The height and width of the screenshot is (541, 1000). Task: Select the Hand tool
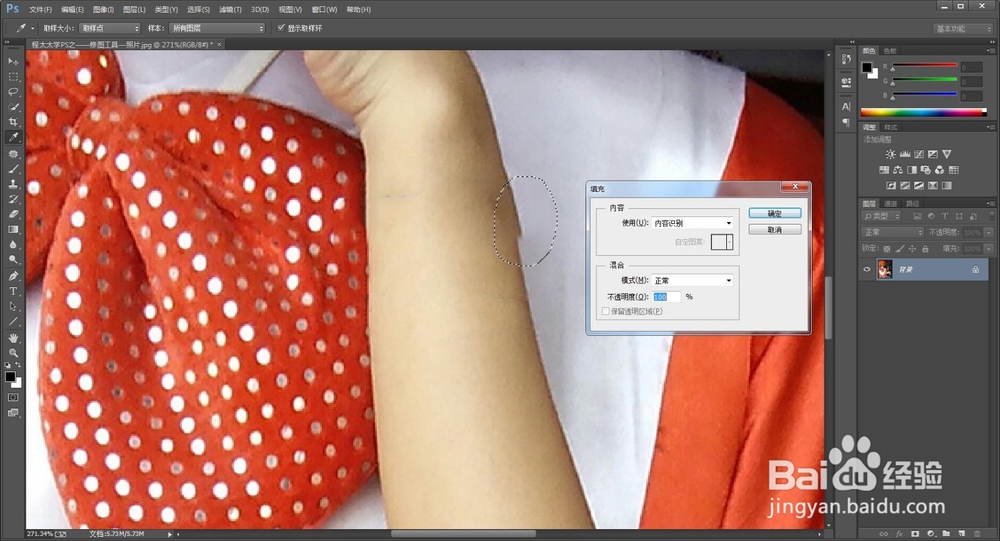(13, 338)
